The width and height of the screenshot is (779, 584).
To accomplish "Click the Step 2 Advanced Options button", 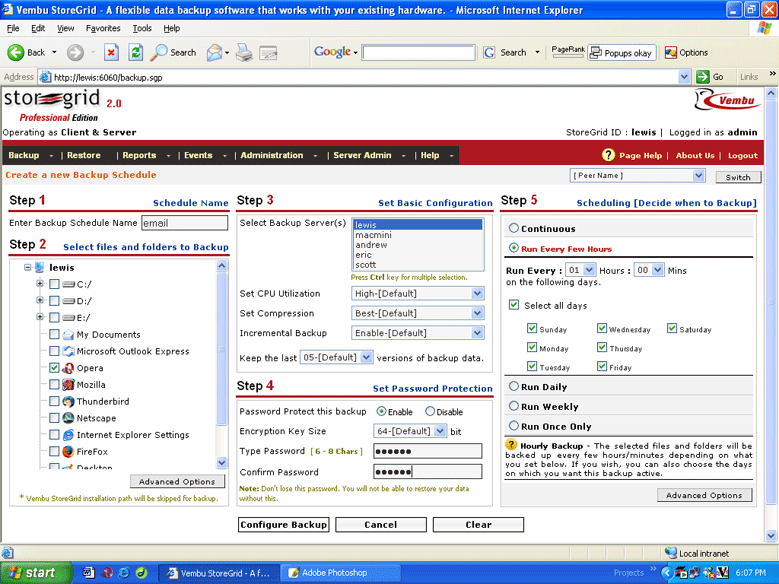I will 177,481.
